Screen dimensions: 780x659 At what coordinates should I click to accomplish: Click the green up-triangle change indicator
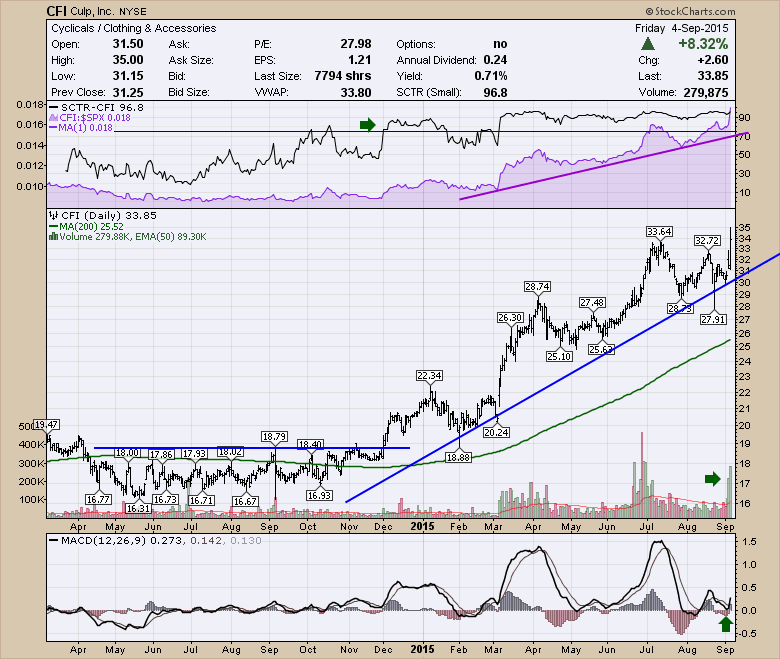coord(648,44)
